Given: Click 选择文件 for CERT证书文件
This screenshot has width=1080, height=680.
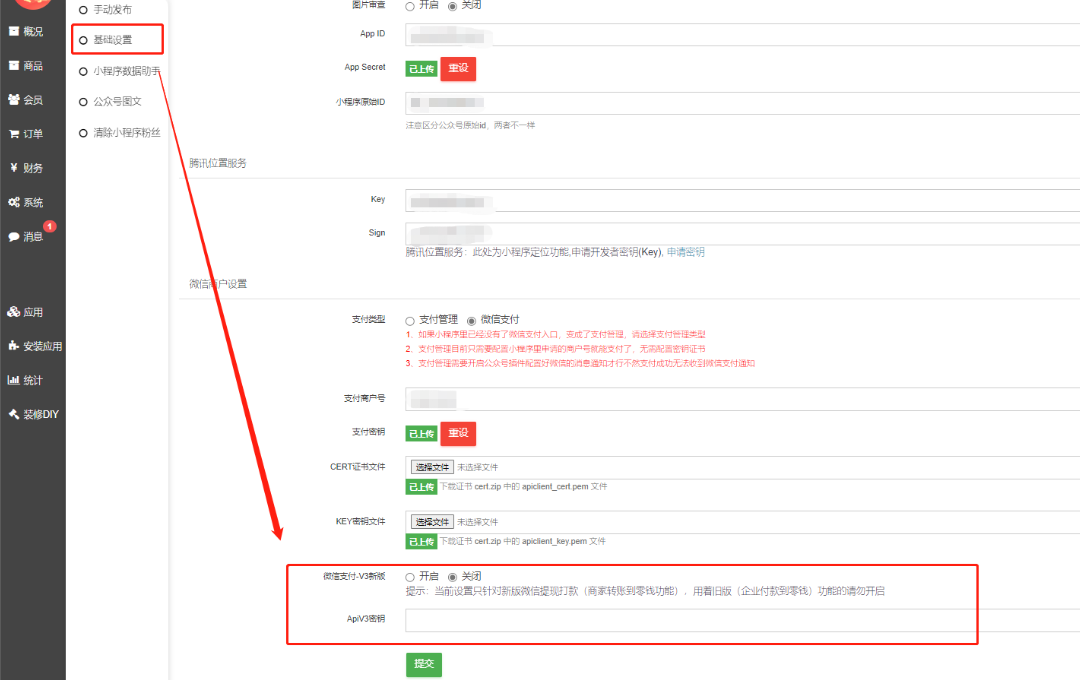Looking at the screenshot, I should click(x=432, y=467).
